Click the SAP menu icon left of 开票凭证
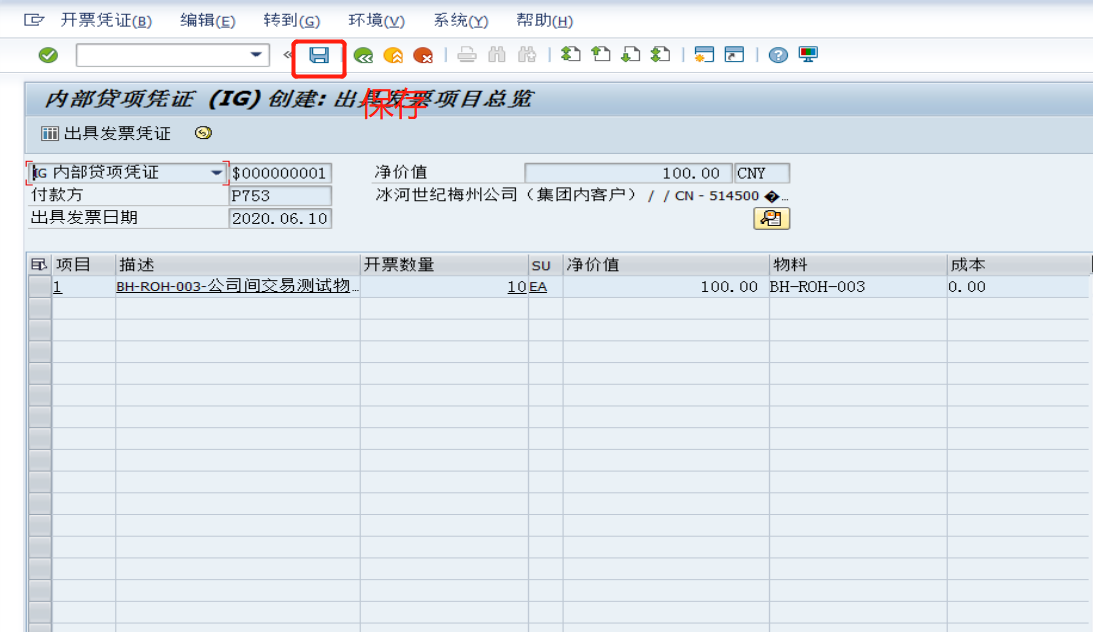This screenshot has height=632, width=1093. (x=34, y=20)
